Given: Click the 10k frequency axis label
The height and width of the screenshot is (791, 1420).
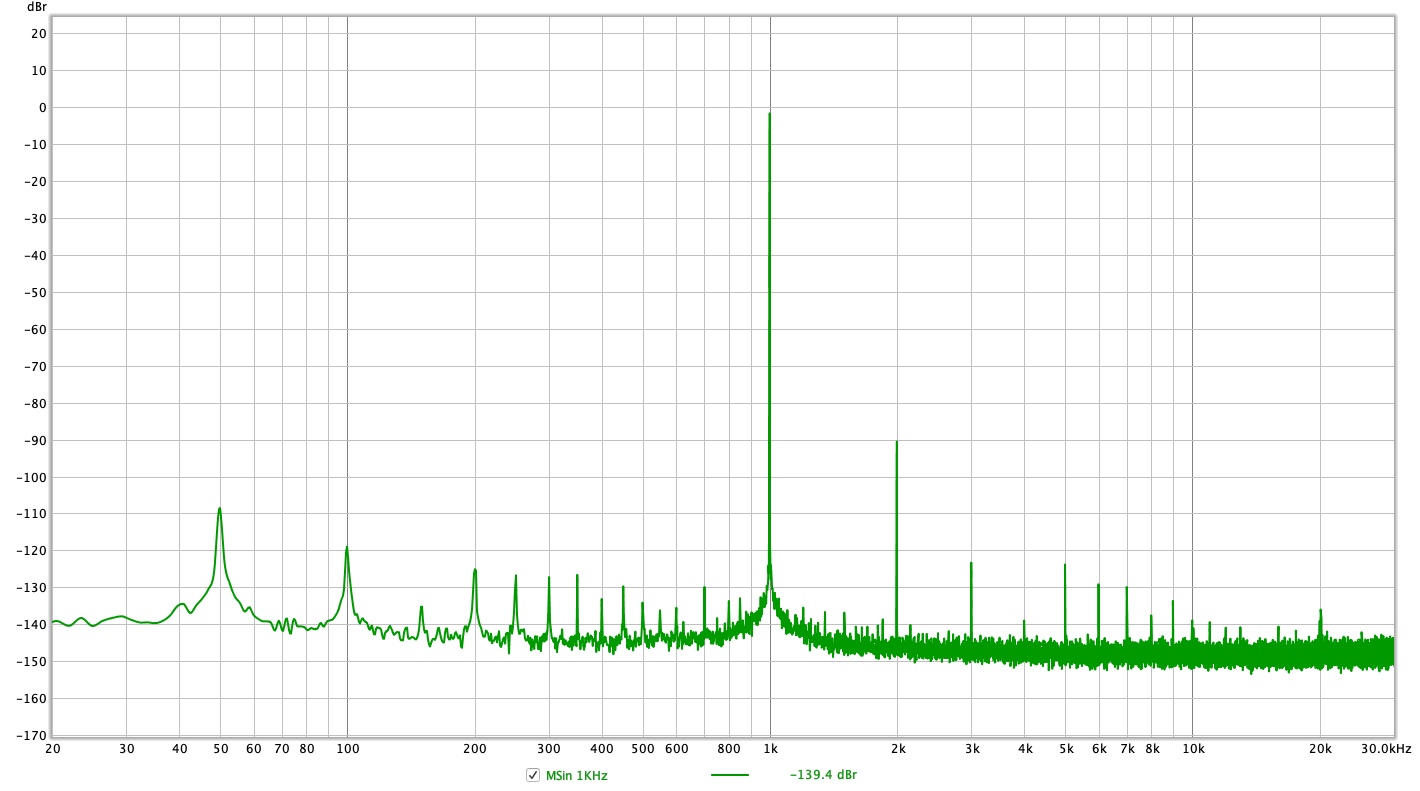Looking at the screenshot, I should [x=1192, y=748].
